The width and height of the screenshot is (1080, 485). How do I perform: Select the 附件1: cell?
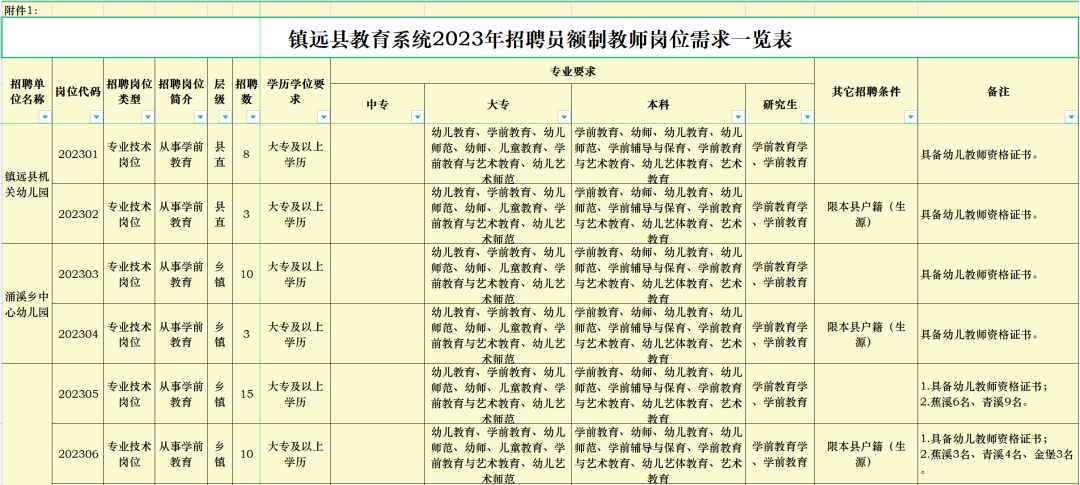(x=27, y=10)
